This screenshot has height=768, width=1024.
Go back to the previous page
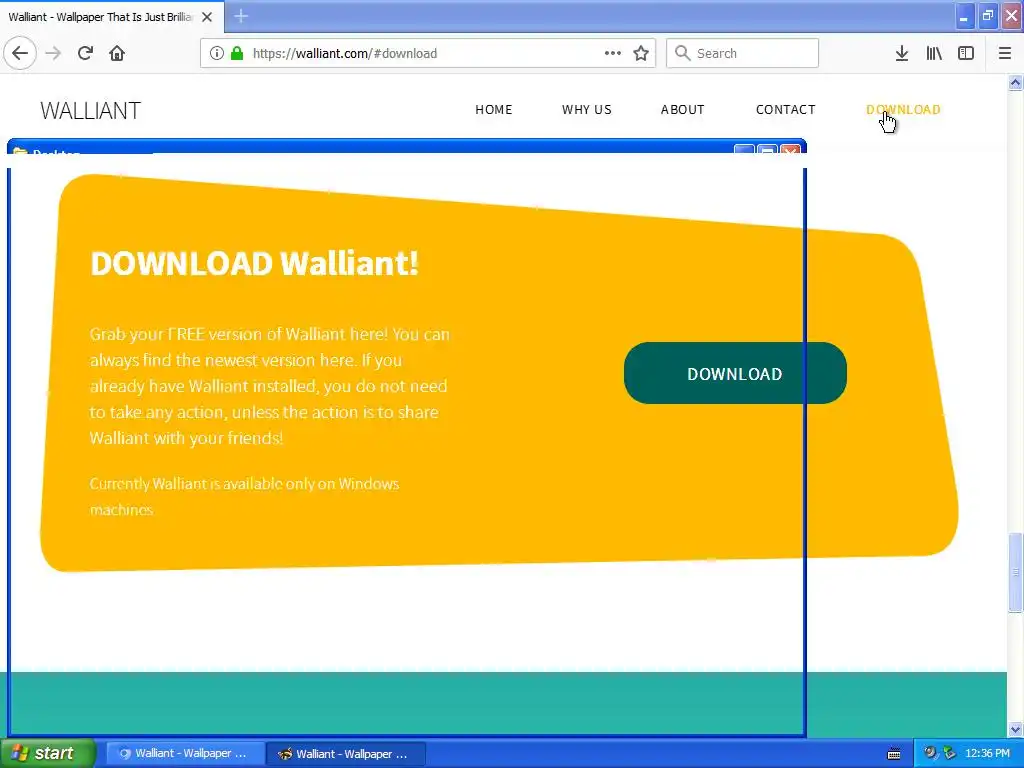coord(20,53)
